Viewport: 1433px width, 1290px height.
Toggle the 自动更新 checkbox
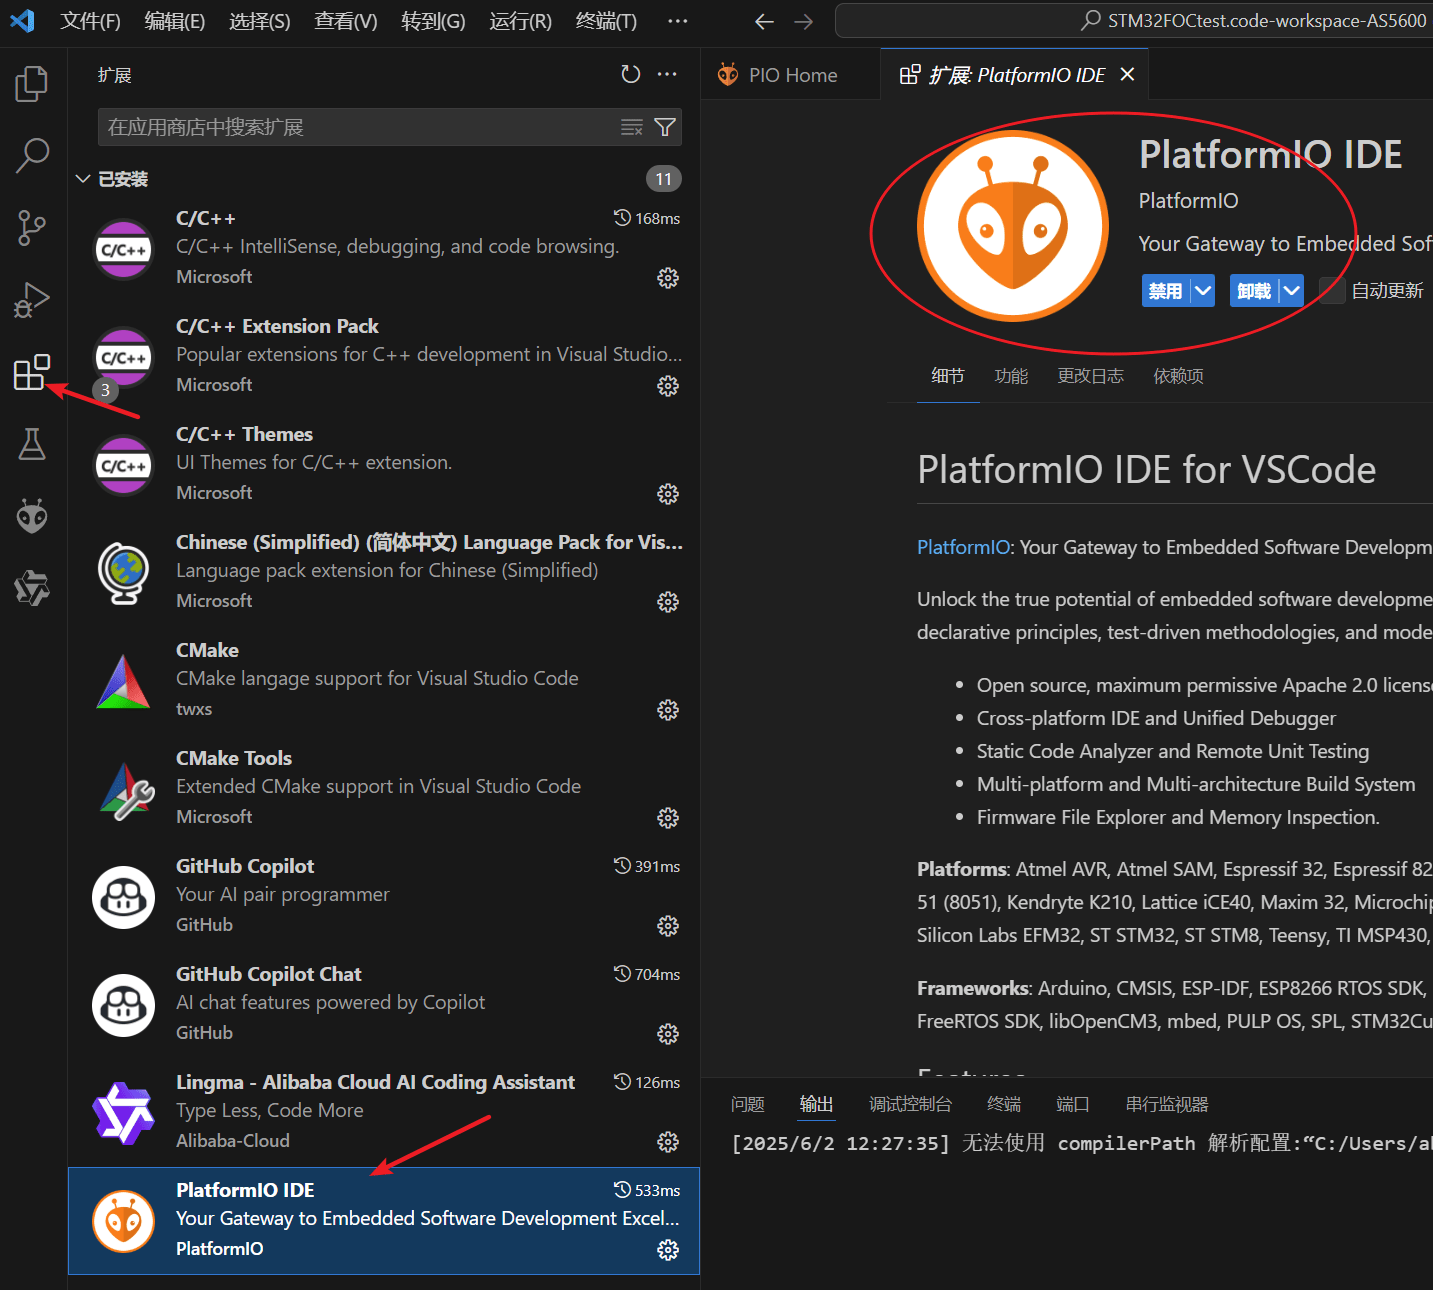(x=1332, y=291)
